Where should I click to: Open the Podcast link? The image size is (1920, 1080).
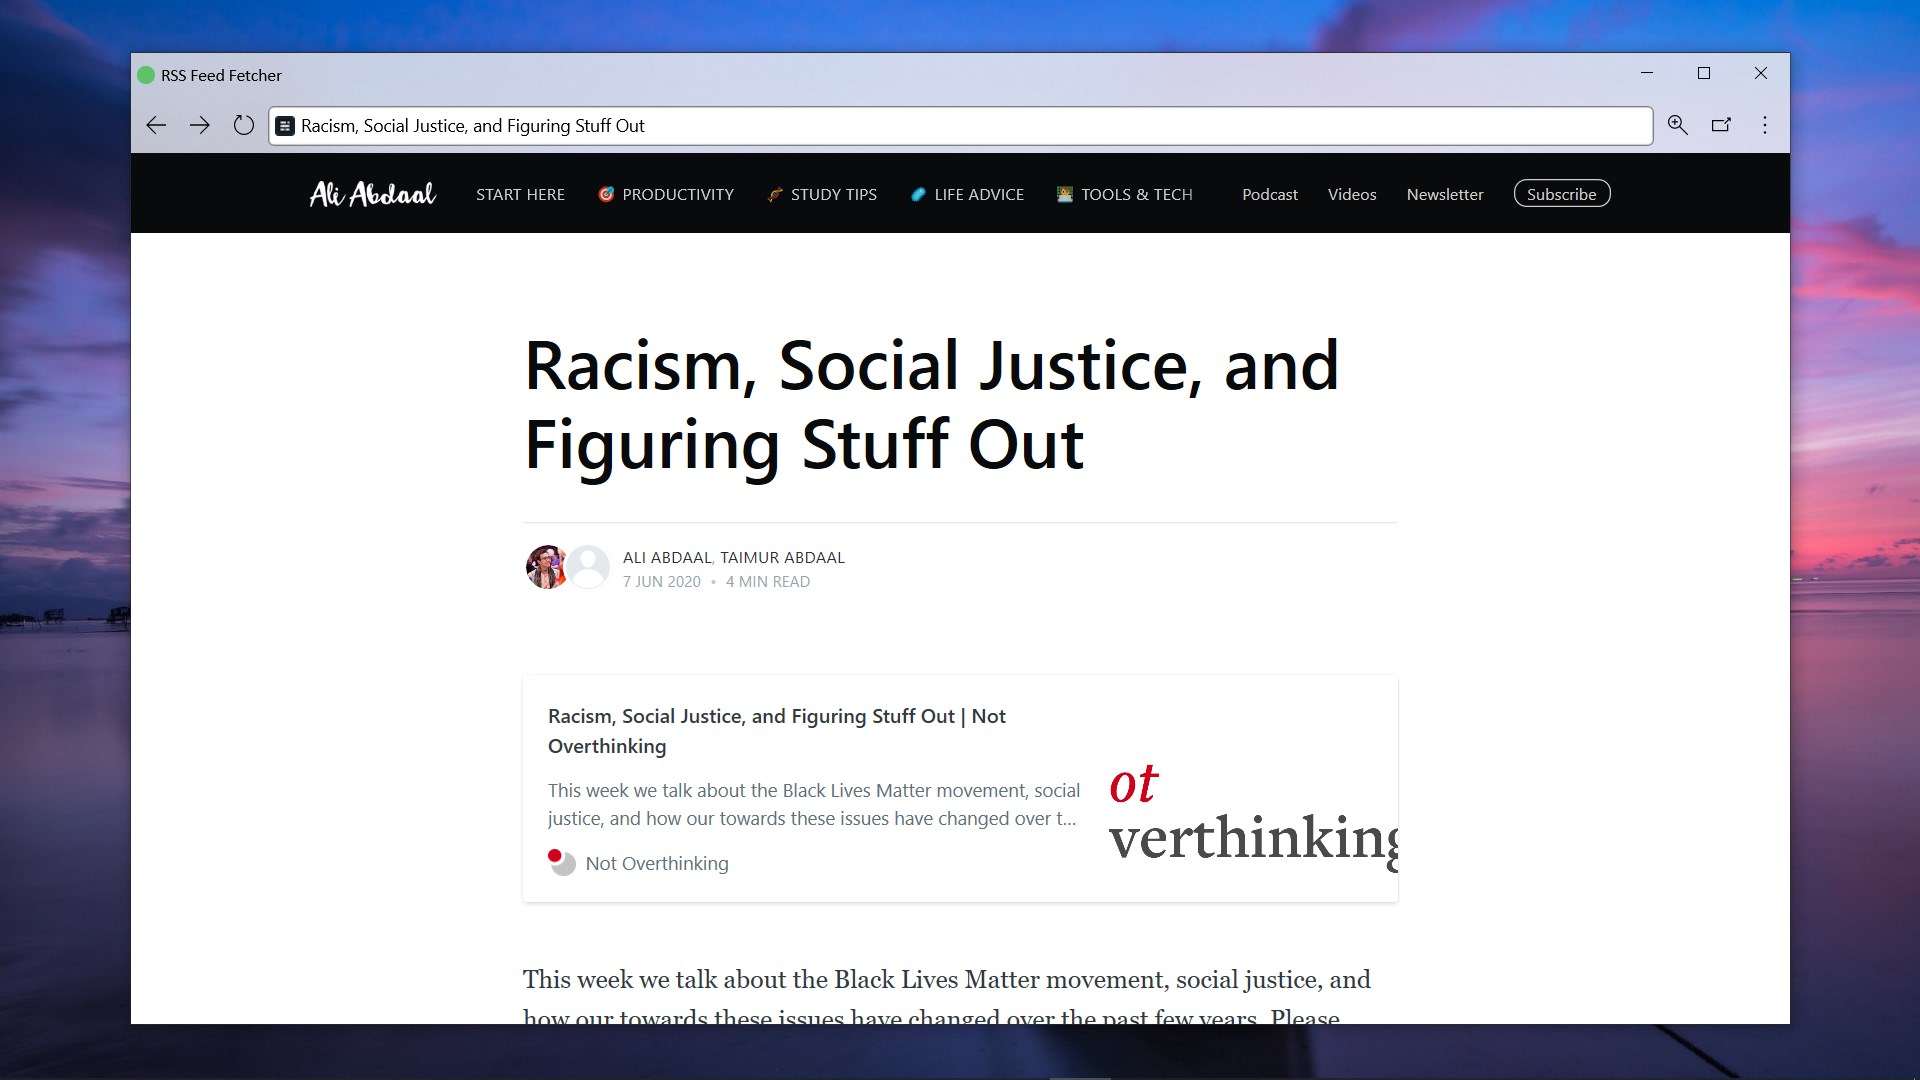(1269, 194)
